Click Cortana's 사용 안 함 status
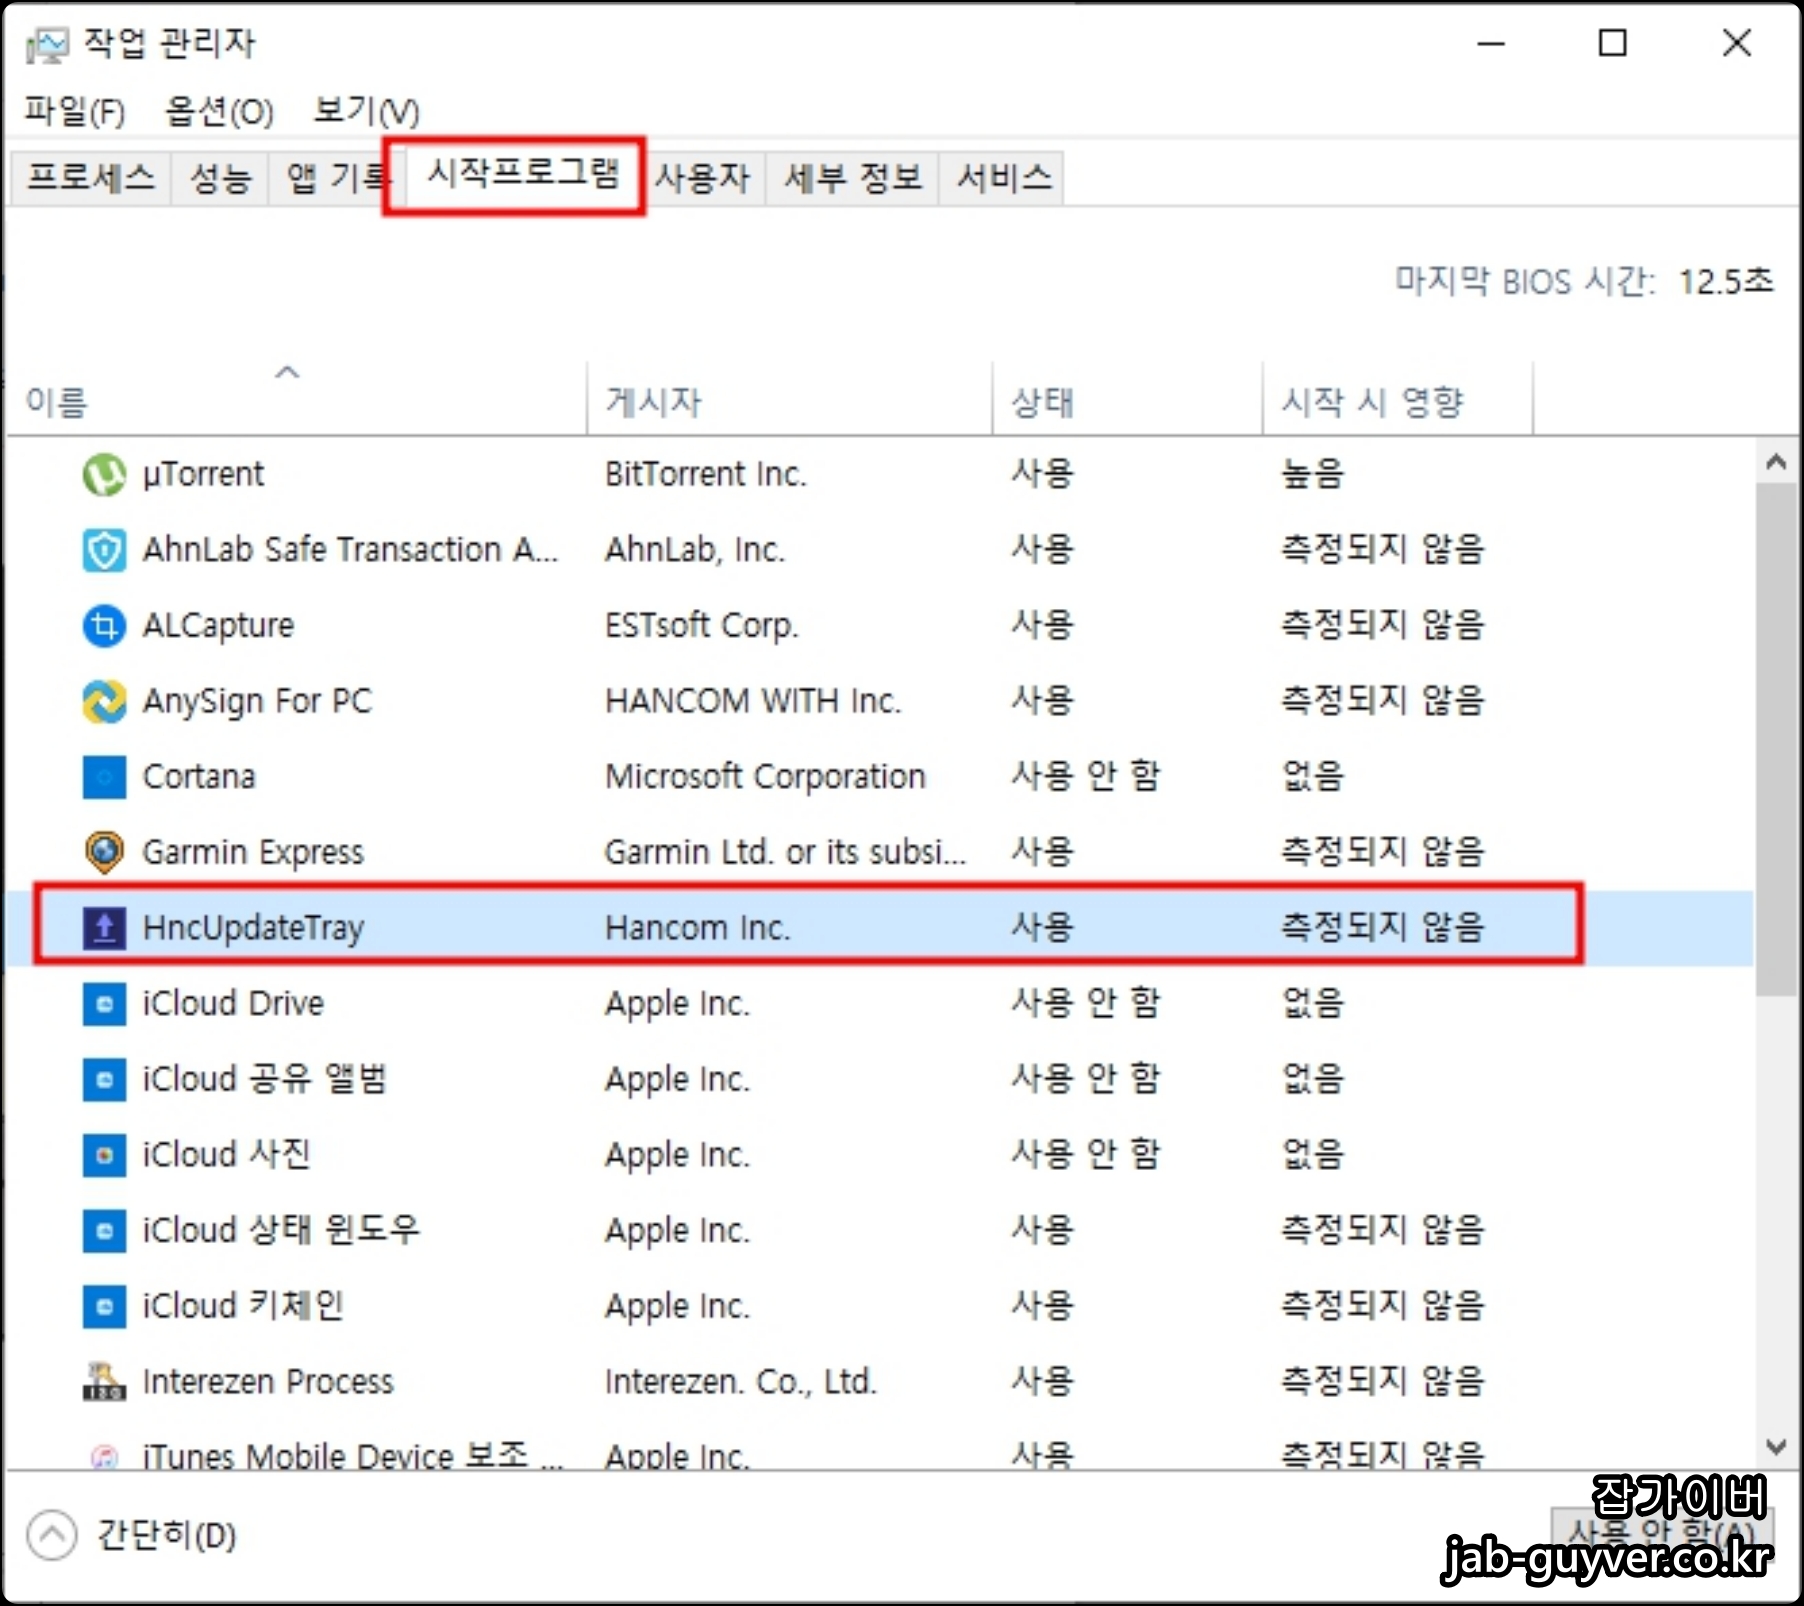The width and height of the screenshot is (1804, 1606). [1085, 777]
